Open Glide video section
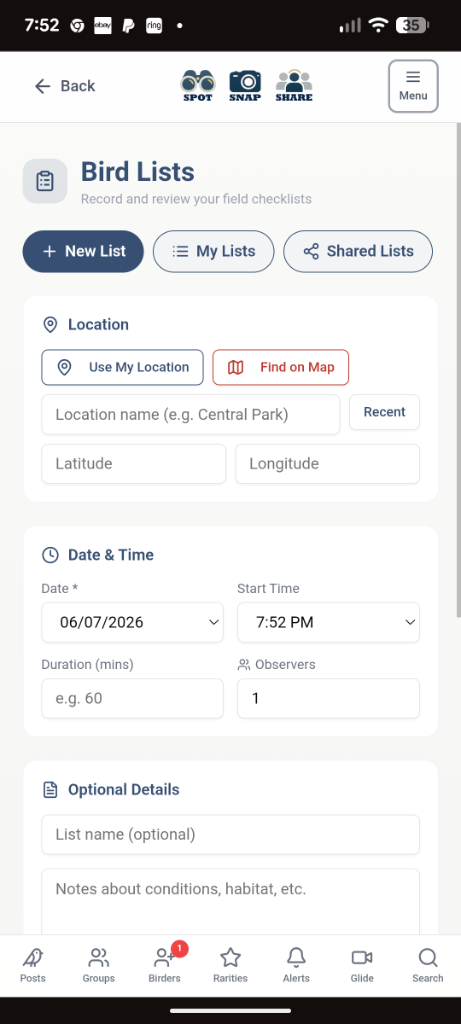The height and width of the screenshot is (1024, 461). (362, 965)
